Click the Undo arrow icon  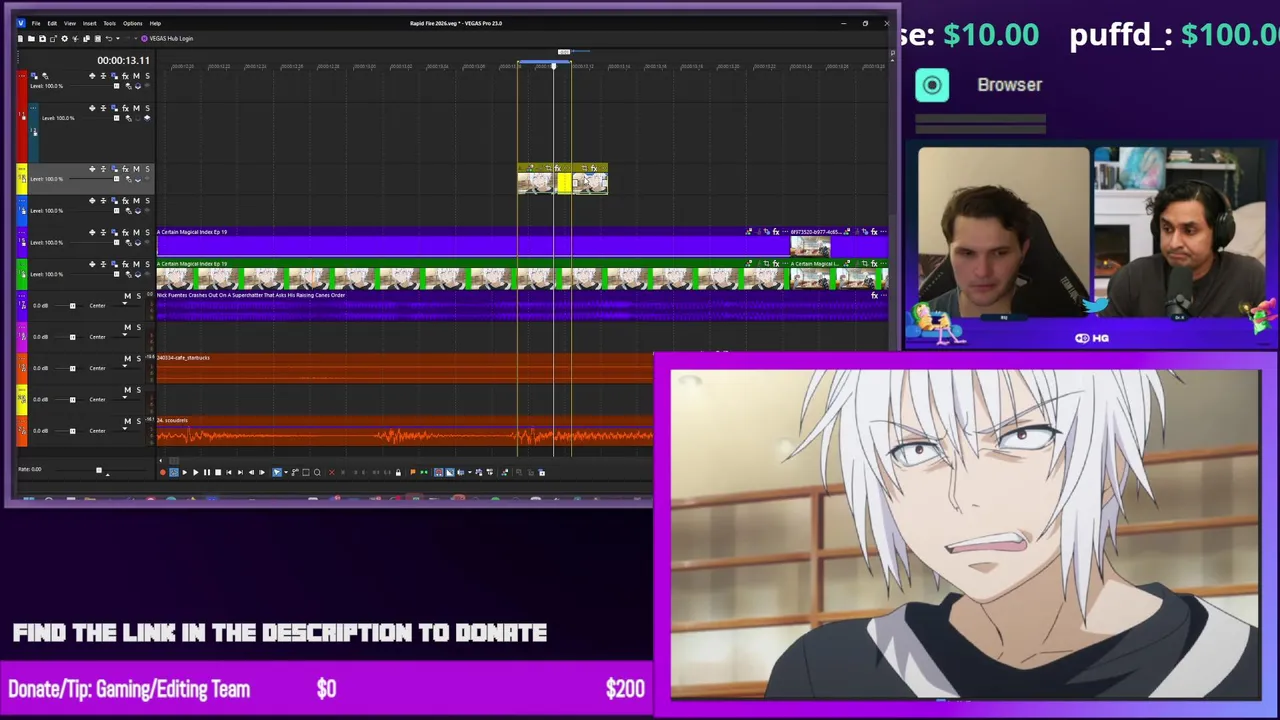[109, 38]
